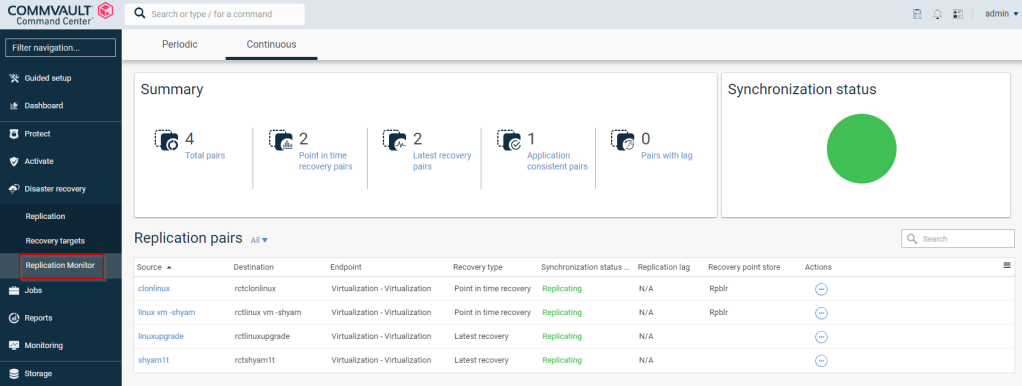
Task: Open actions menu for clonlinux row
Action: point(821,289)
